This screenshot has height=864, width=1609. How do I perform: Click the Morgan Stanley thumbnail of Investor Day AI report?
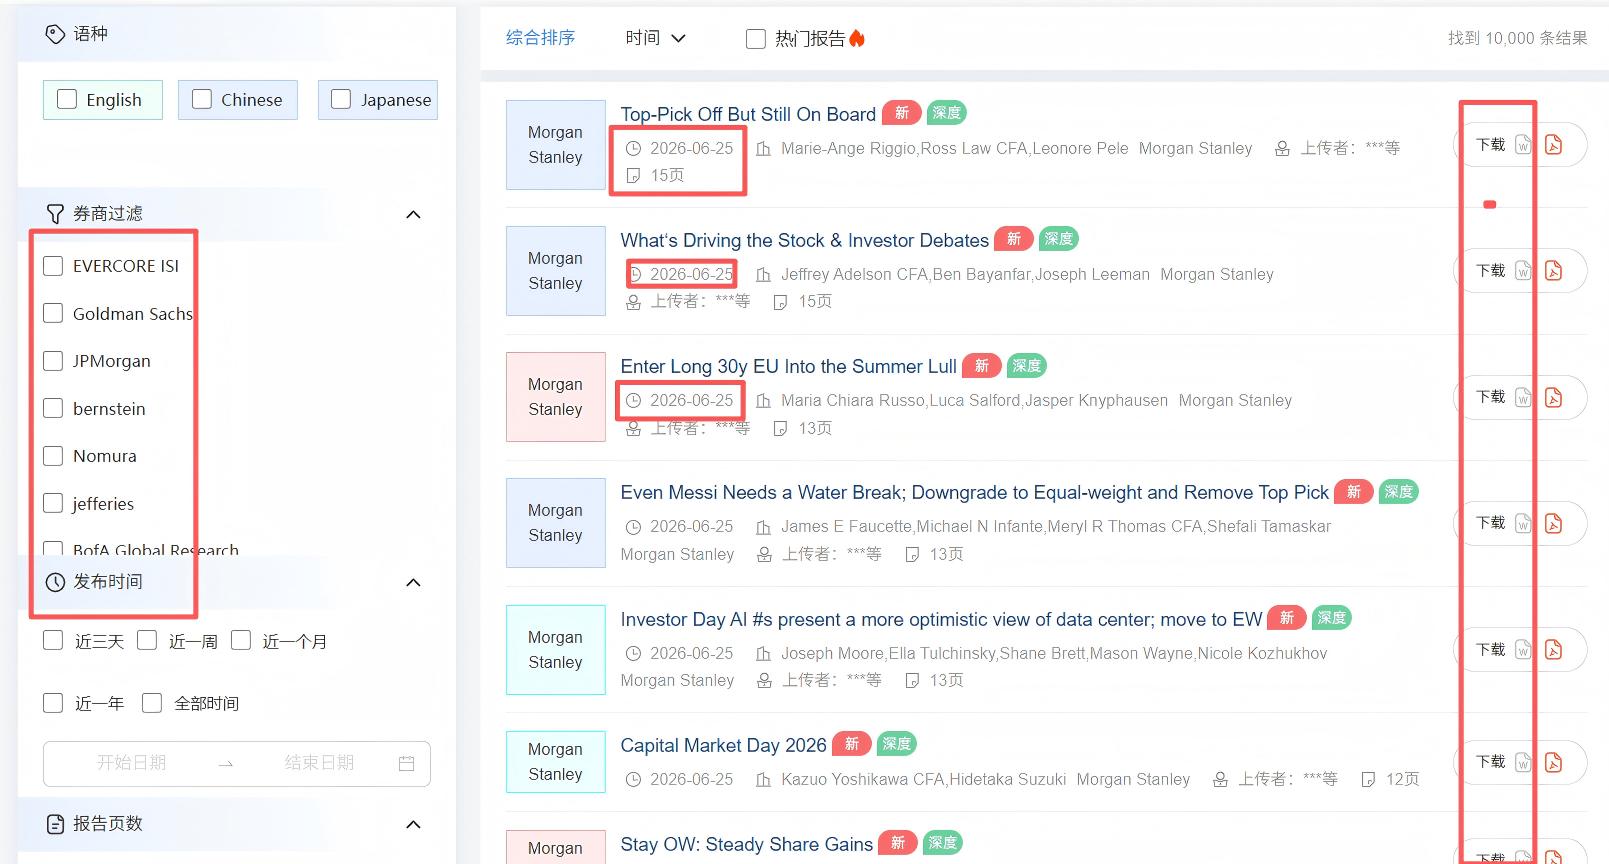click(x=555, y=650)
